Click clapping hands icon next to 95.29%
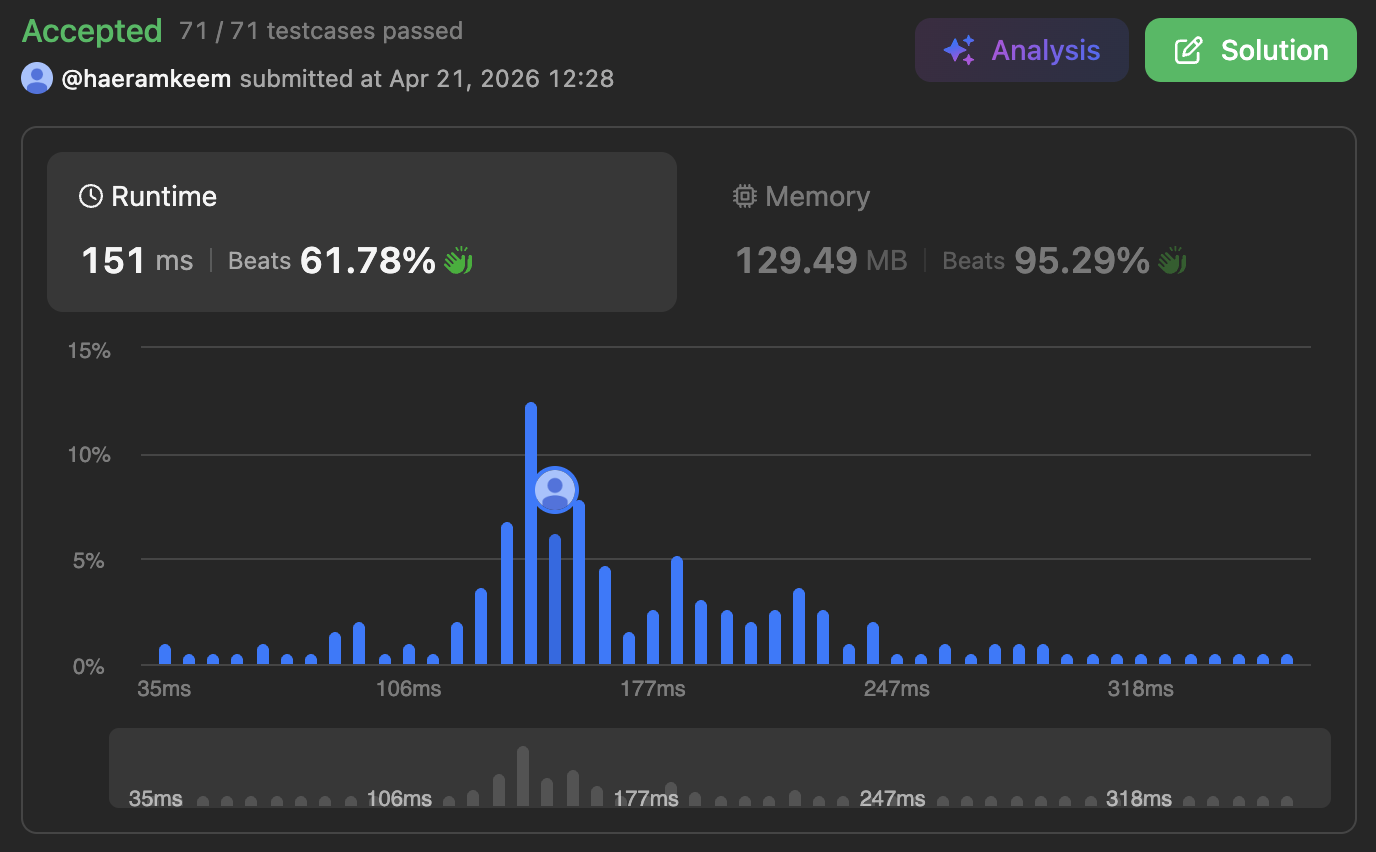Viewport: 1376px width, 852px height. coord(1171,261)
